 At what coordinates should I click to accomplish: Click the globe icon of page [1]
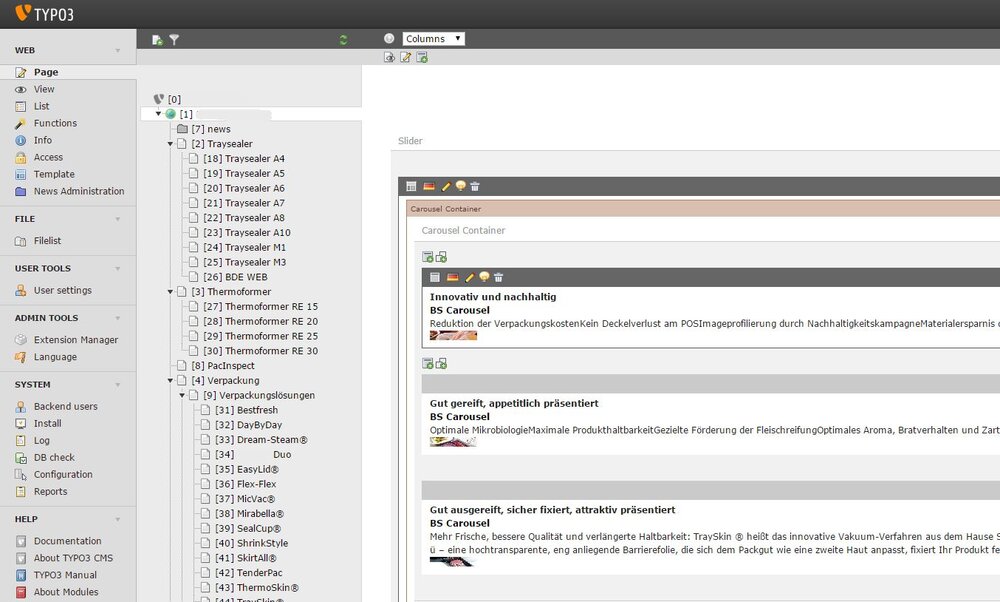[170, 114]
